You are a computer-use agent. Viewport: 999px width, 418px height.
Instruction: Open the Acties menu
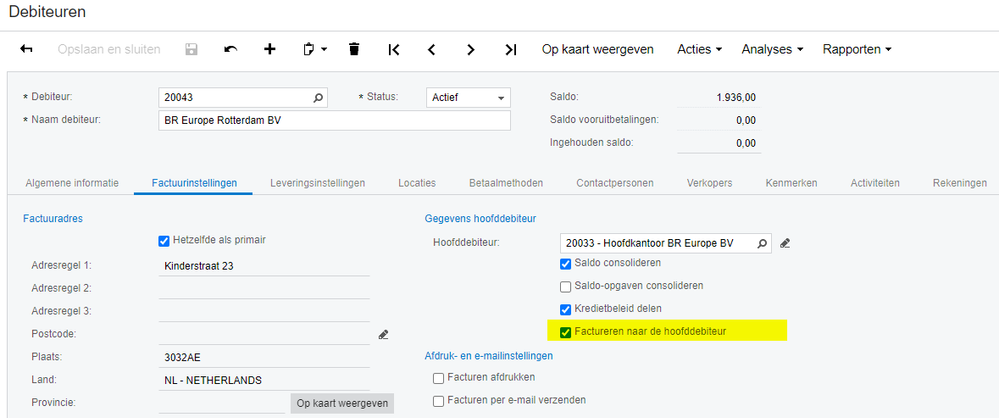700,49
